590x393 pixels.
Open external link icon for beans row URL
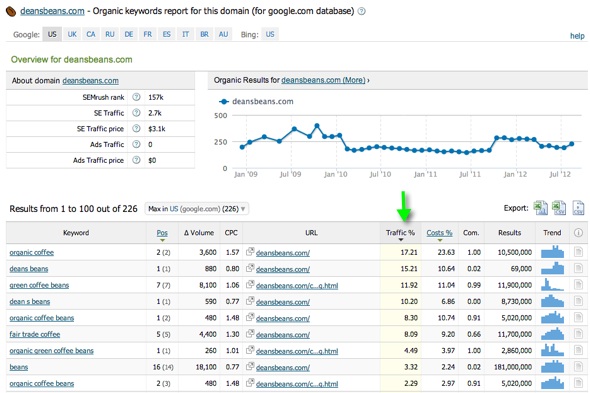(250, 367)
